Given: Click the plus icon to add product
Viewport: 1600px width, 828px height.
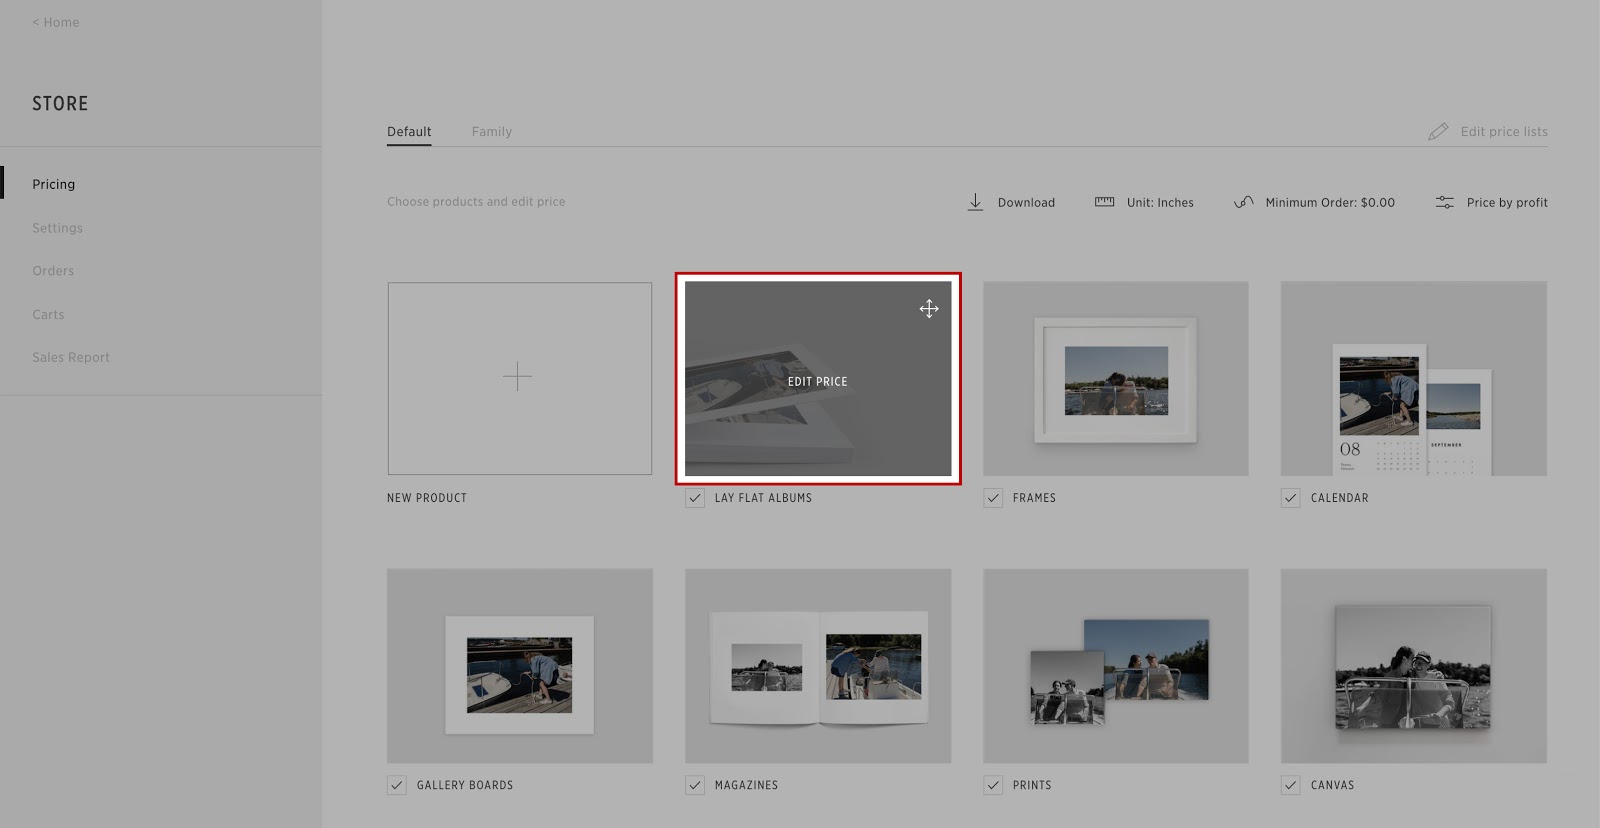Looking at the screenshot, I should (517, 377).
